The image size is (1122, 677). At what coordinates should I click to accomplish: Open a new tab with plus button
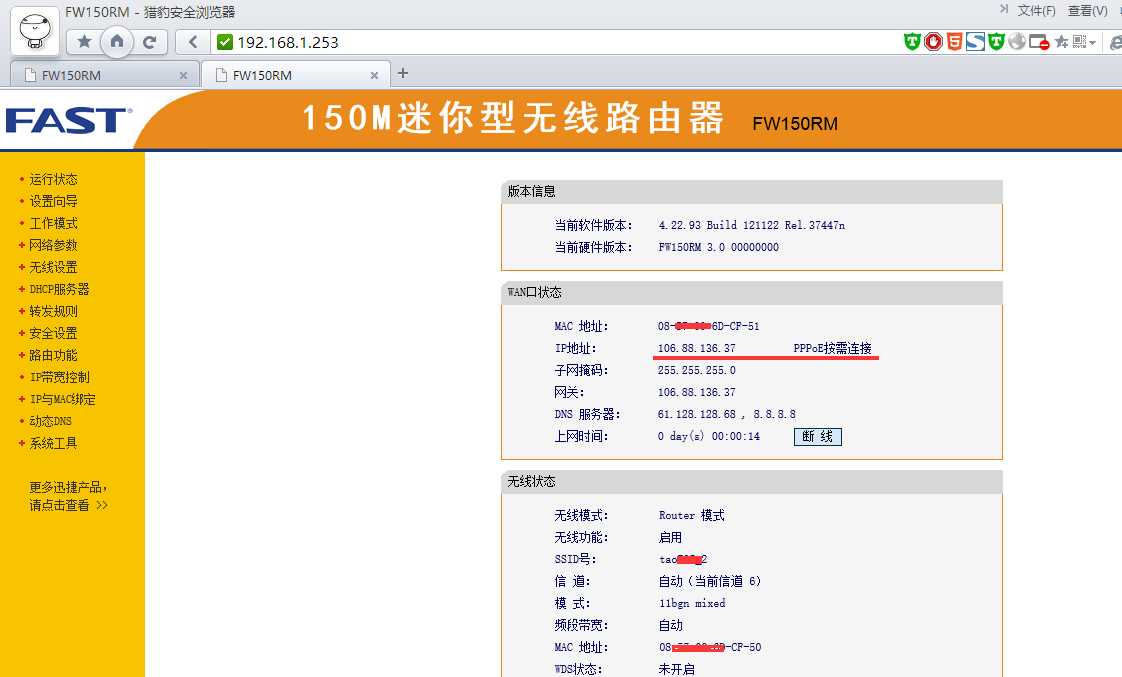(403, 73)
